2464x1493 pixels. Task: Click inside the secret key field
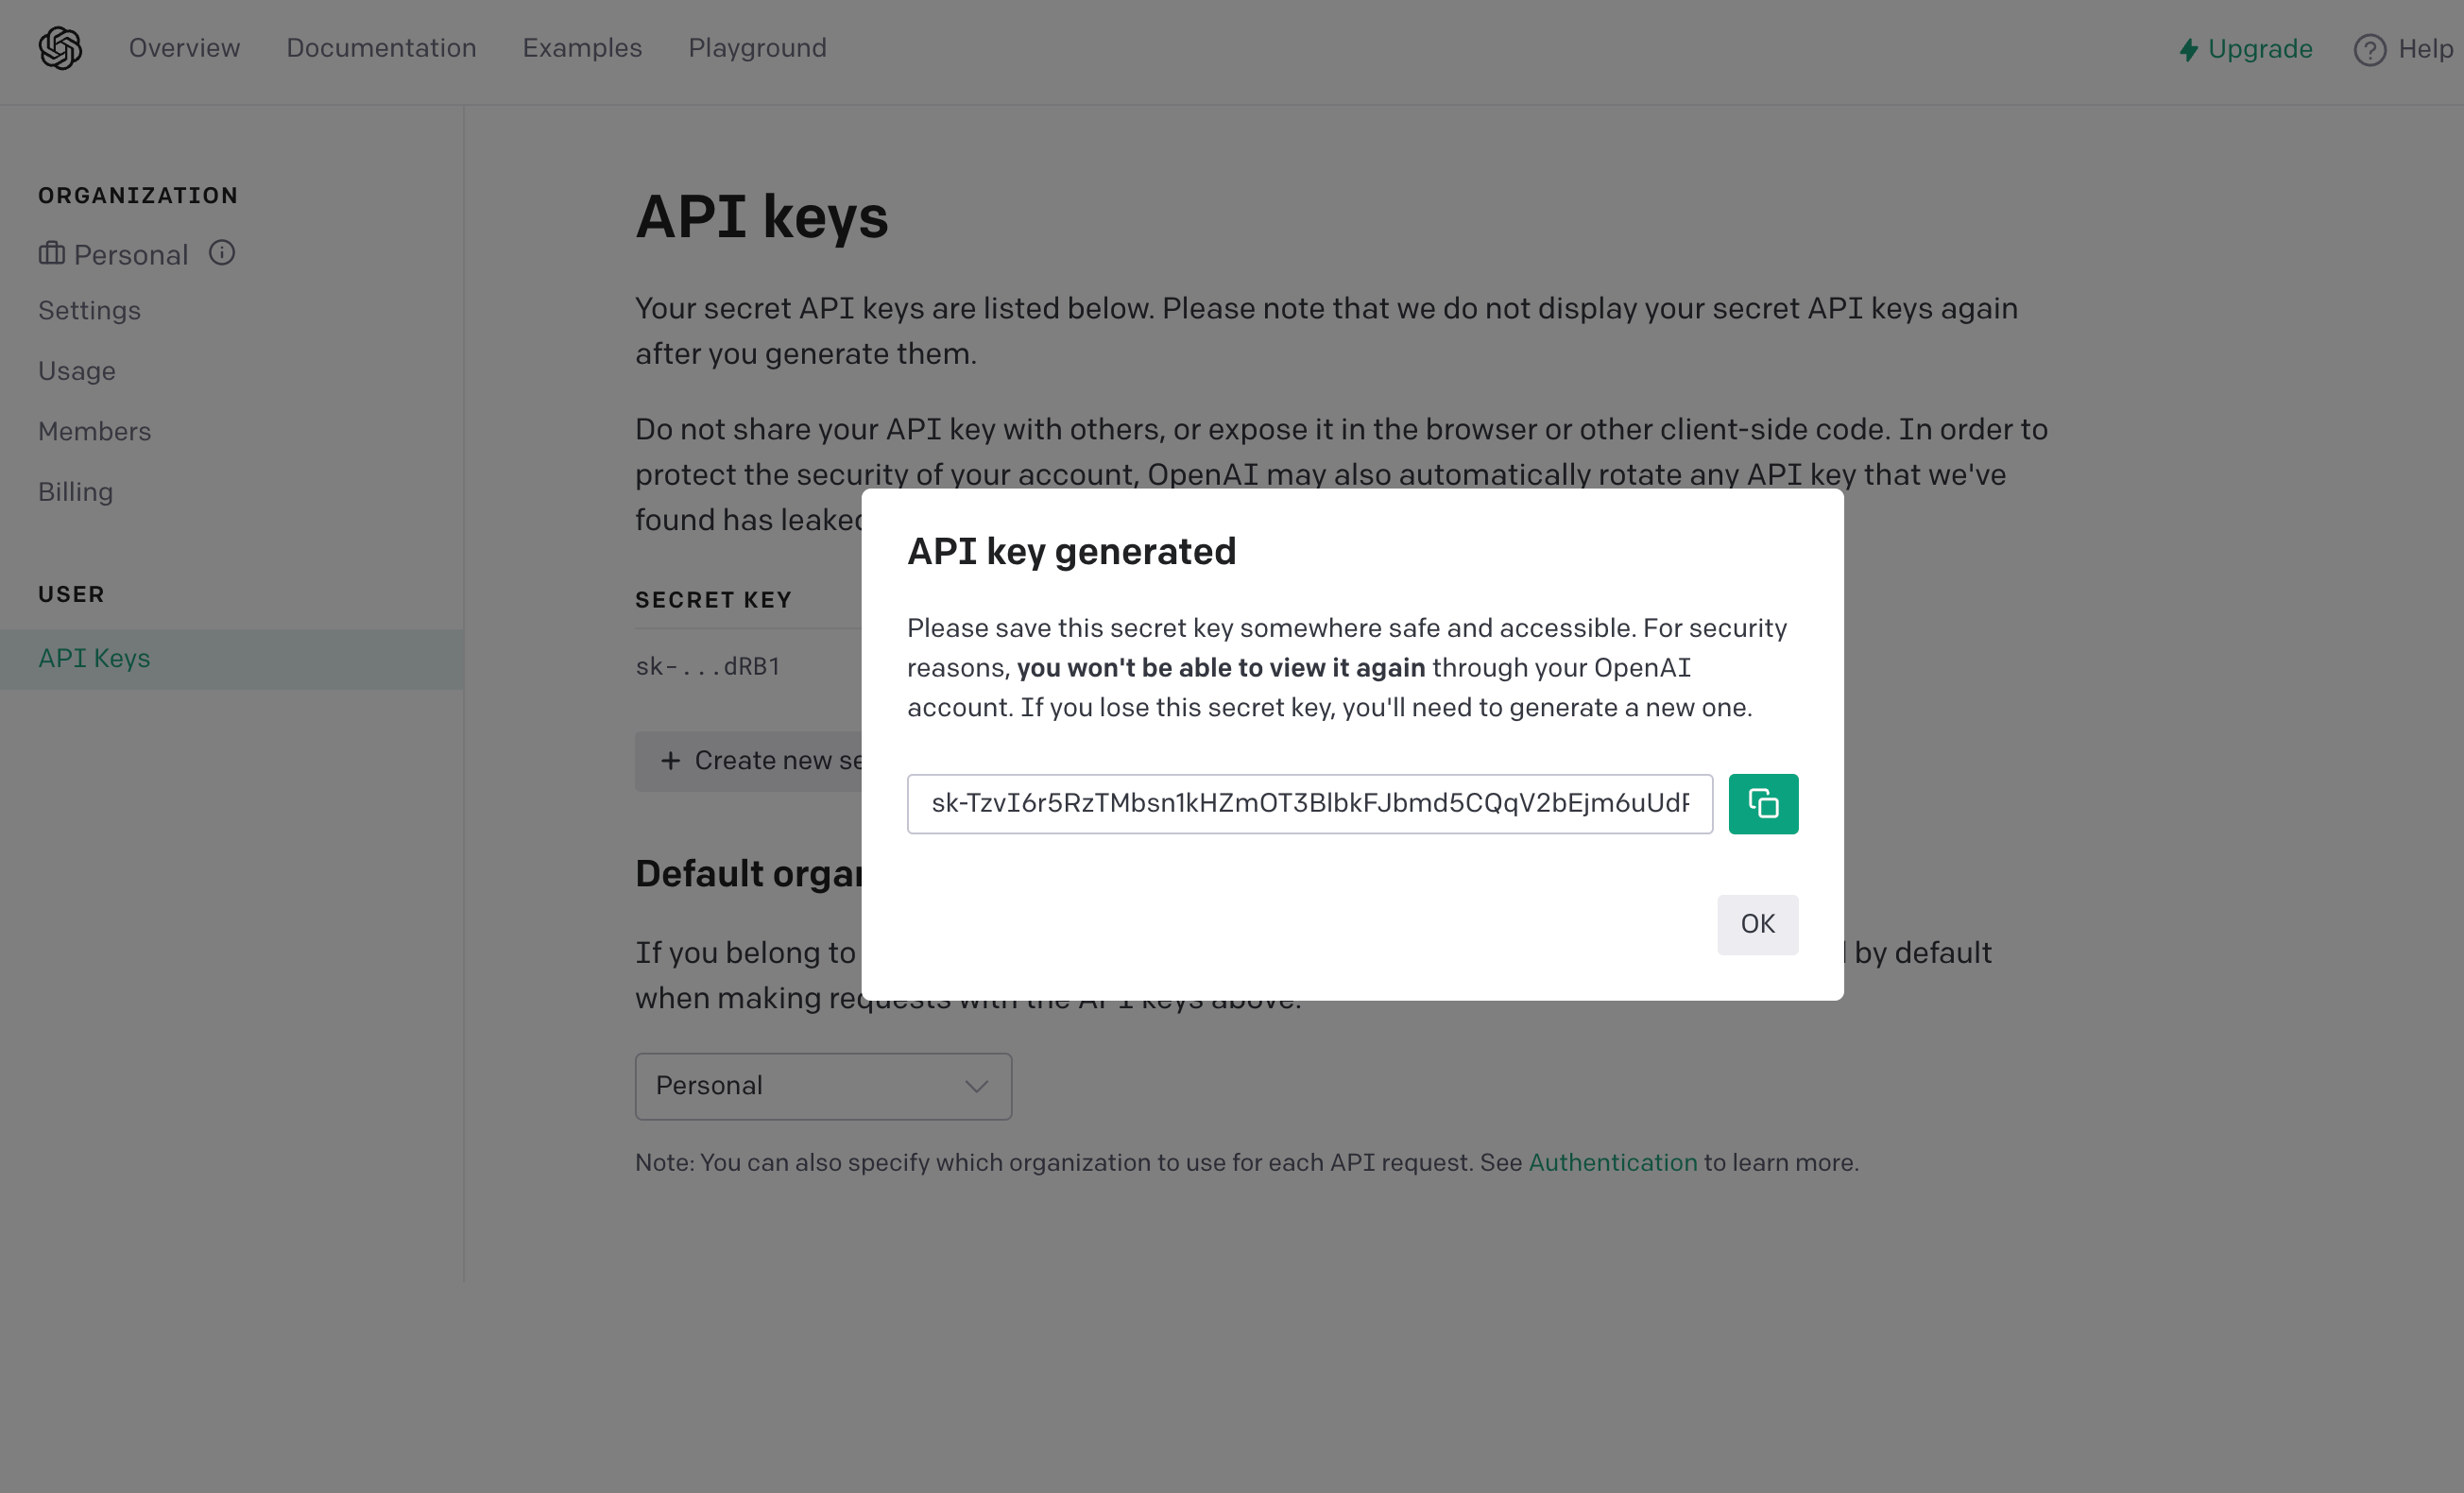point(1308,803)
